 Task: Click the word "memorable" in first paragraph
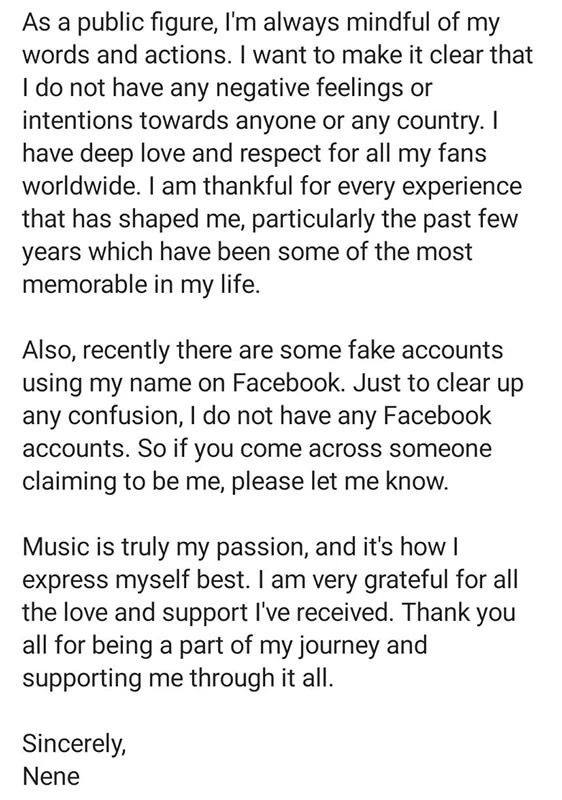point(85,285)
